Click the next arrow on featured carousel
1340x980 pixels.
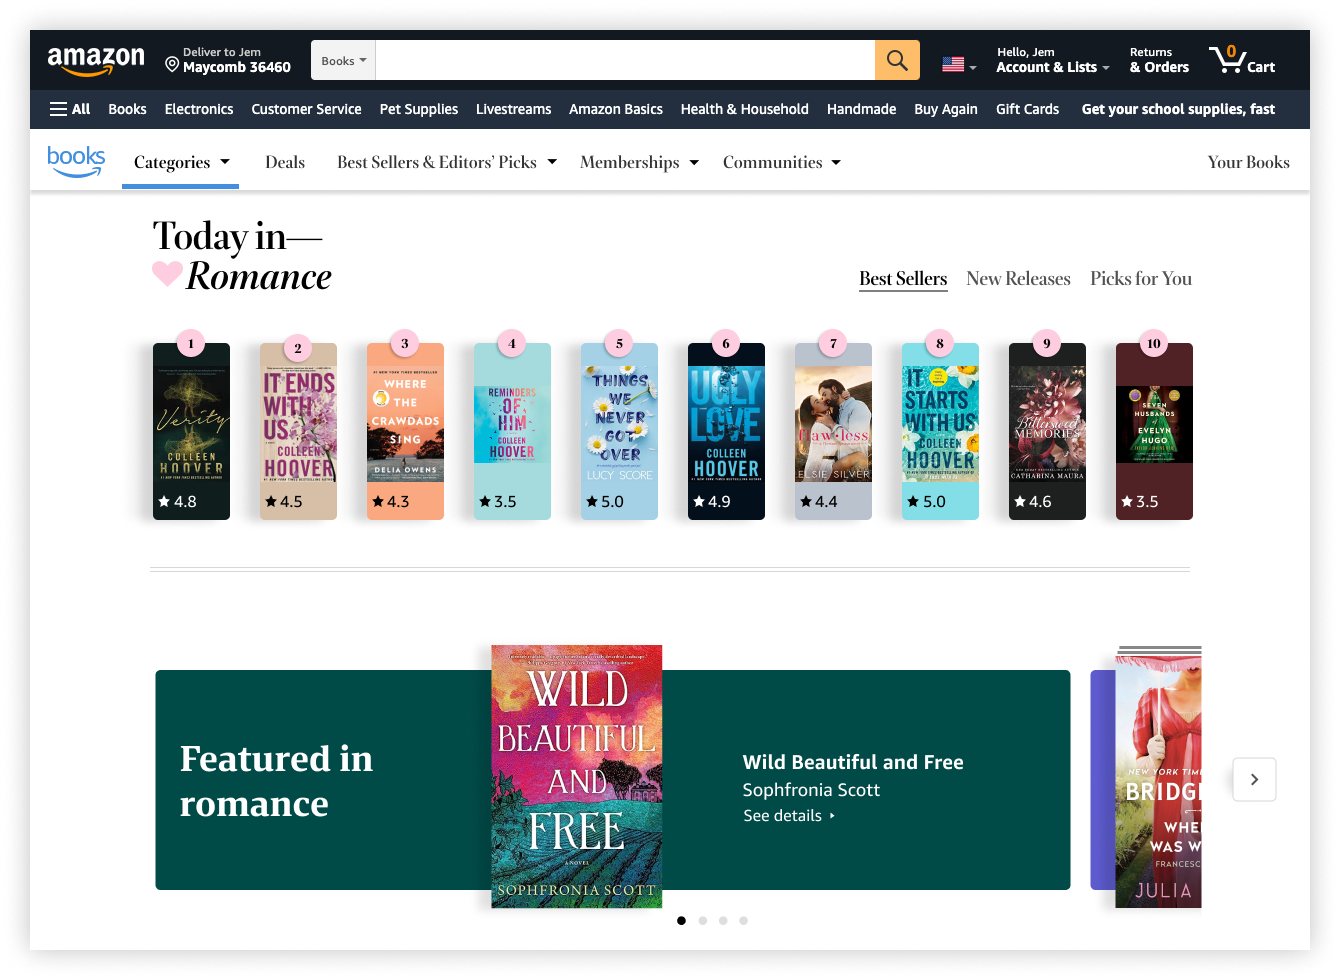[1254, 779]
